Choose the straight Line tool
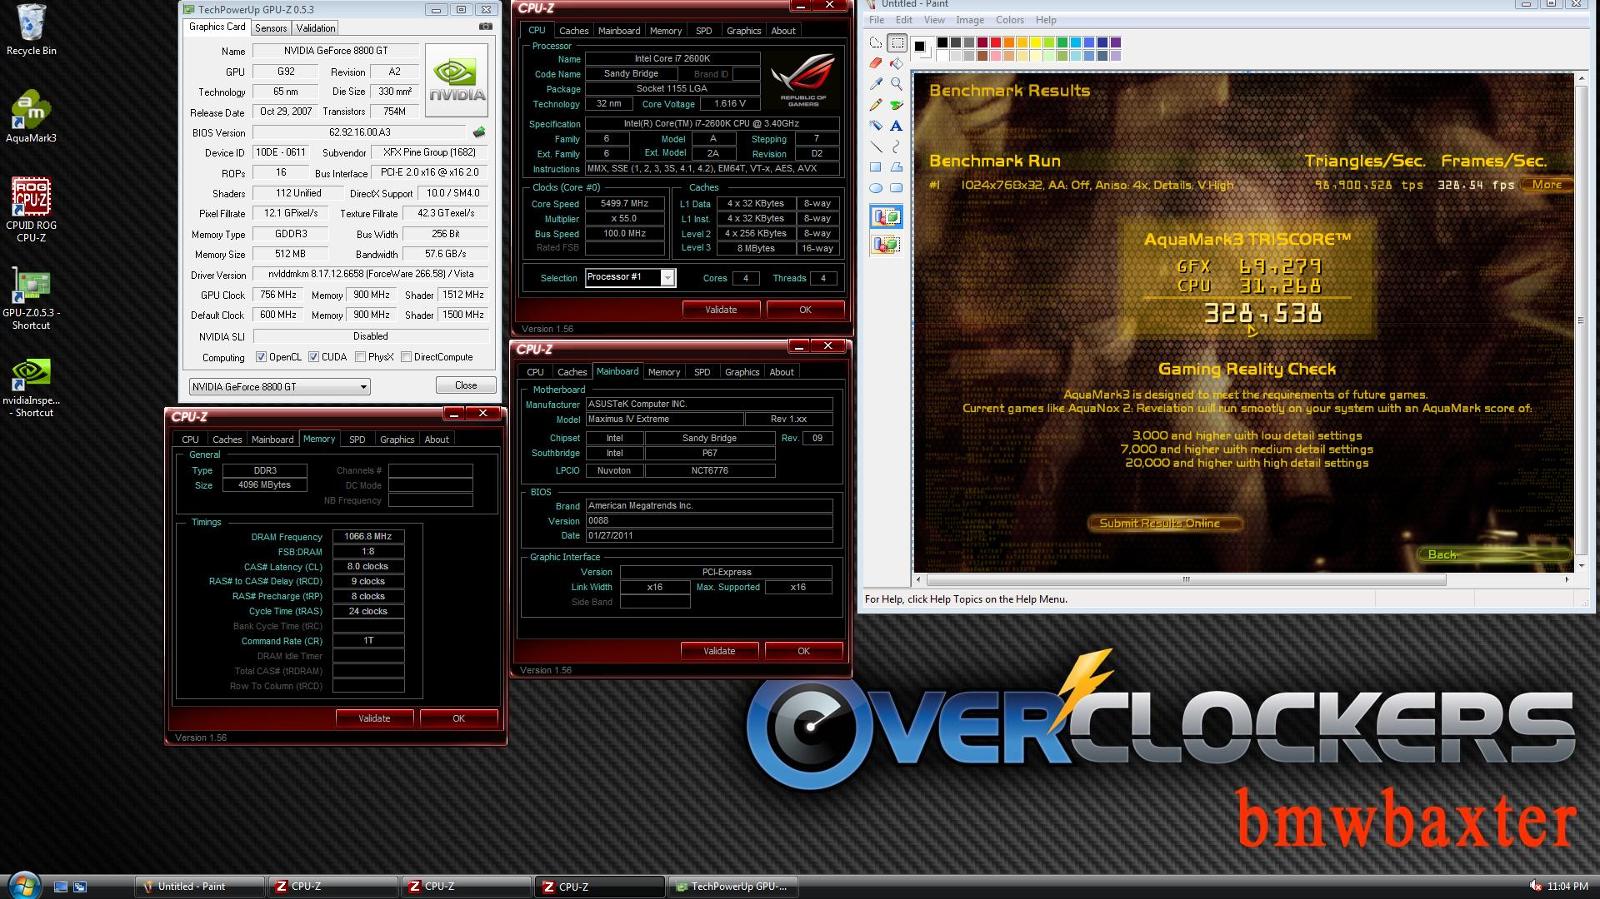The width and height of the screenshot is (1600, 899). [876, 147]
